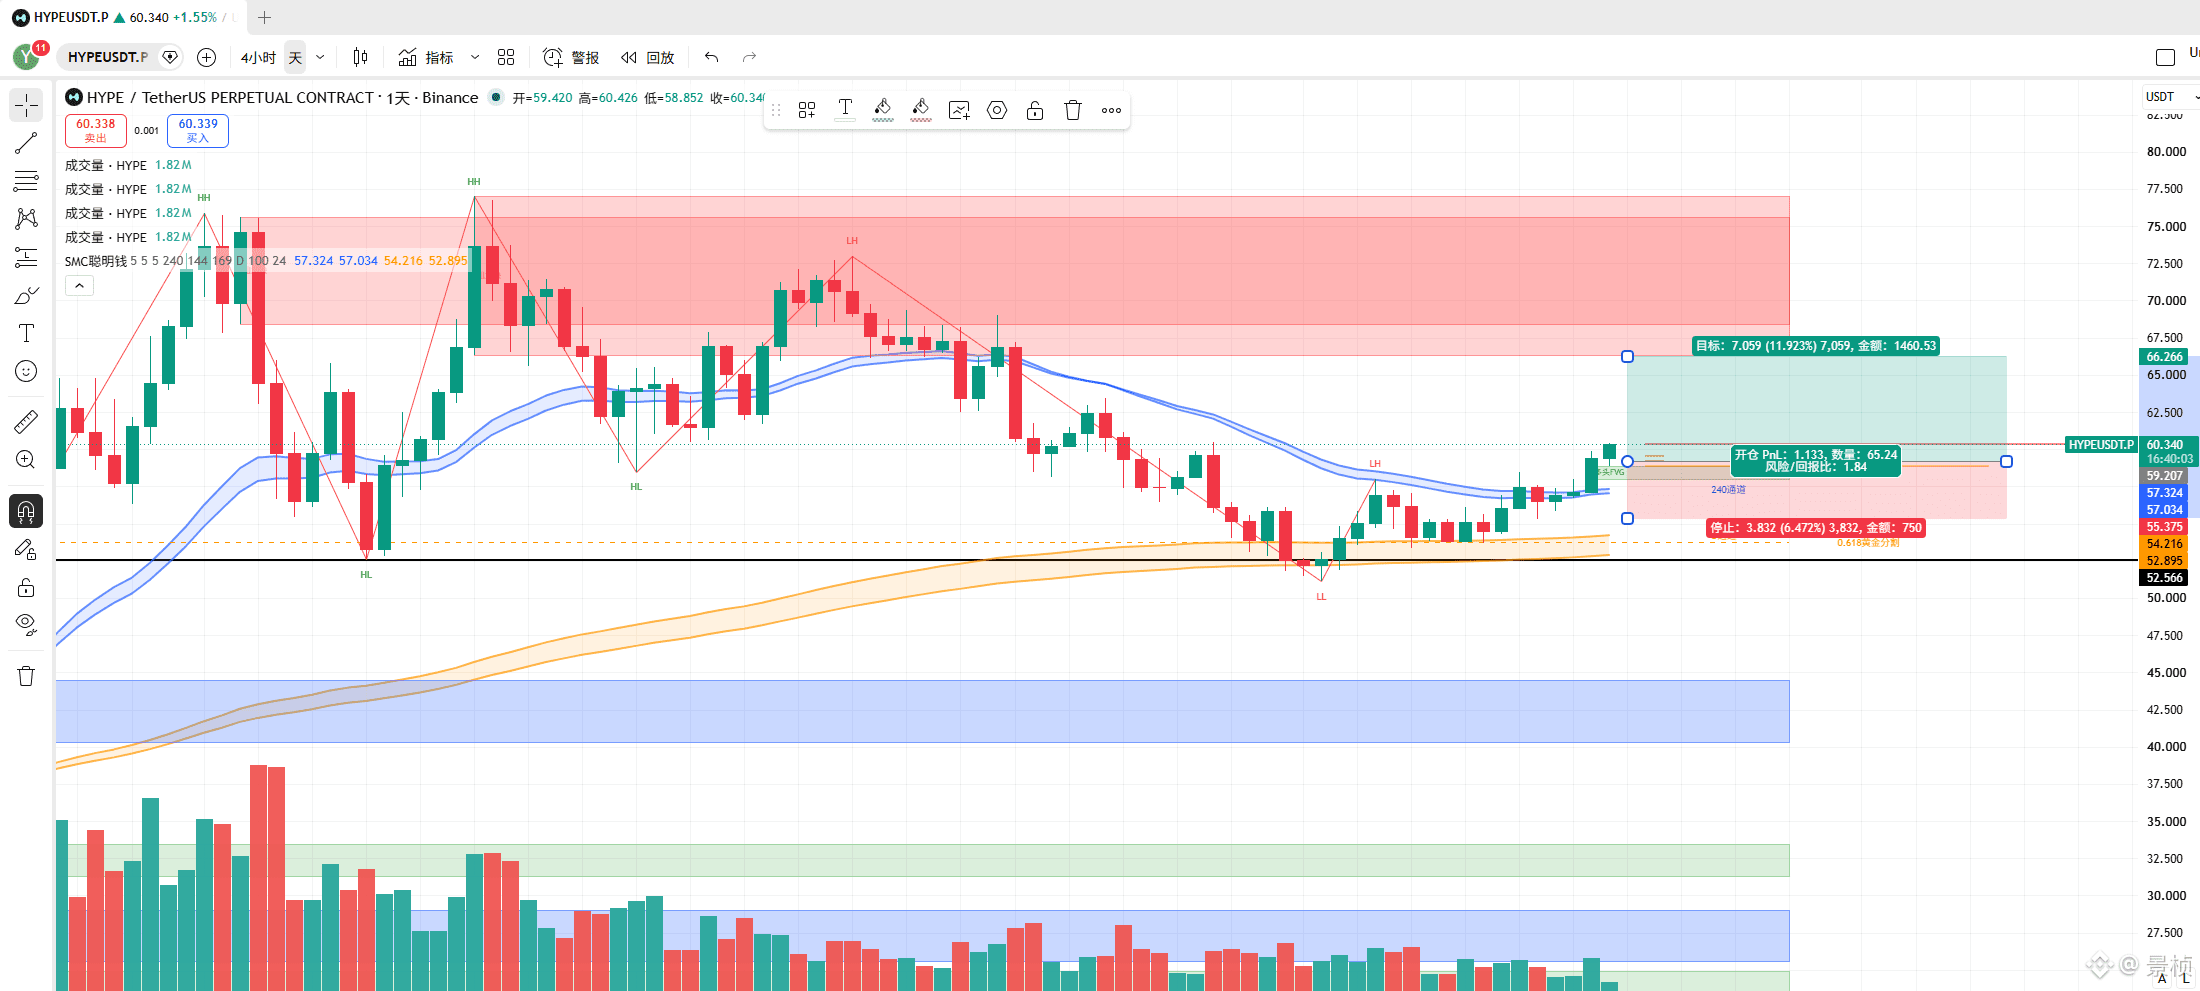Viewport: 2200px width, 991px height.
Task: Select the text annotation tool in sidebar
Action: (x=26, y=333)
